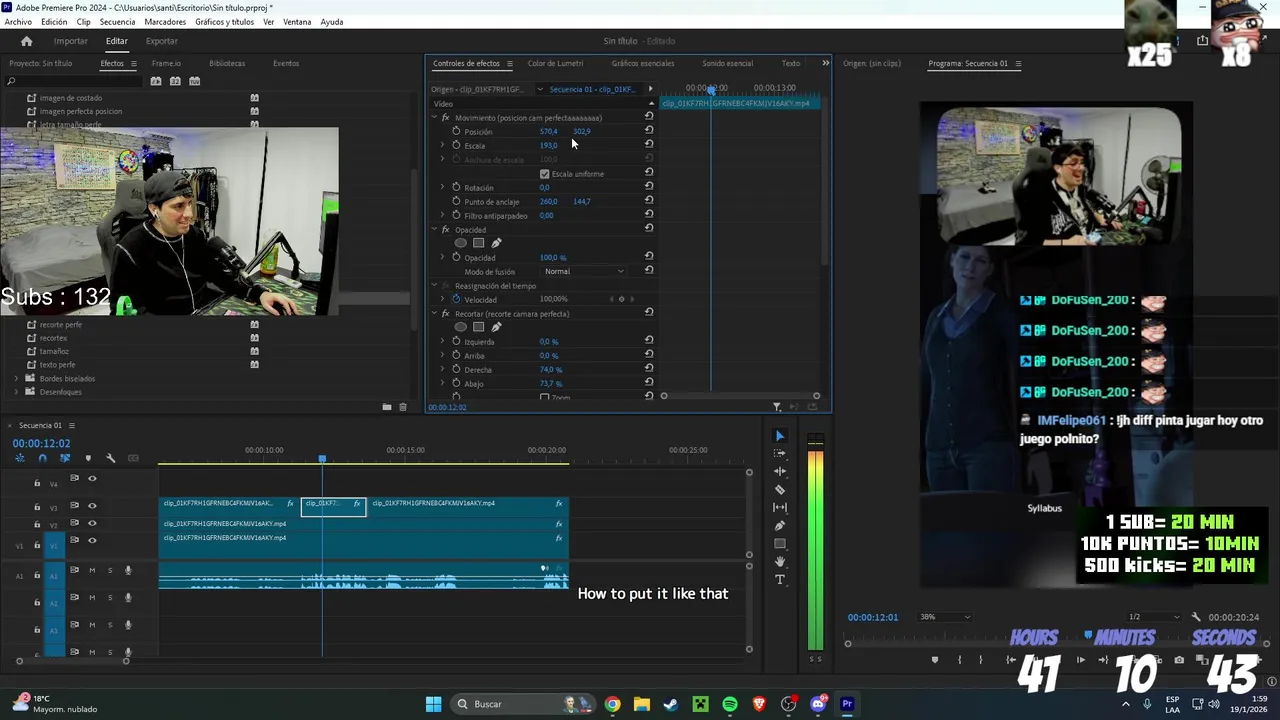This screenshot has height=720, width=1280.
Task: Select the Pen tool in tools panel
Action: click(780, 526)
